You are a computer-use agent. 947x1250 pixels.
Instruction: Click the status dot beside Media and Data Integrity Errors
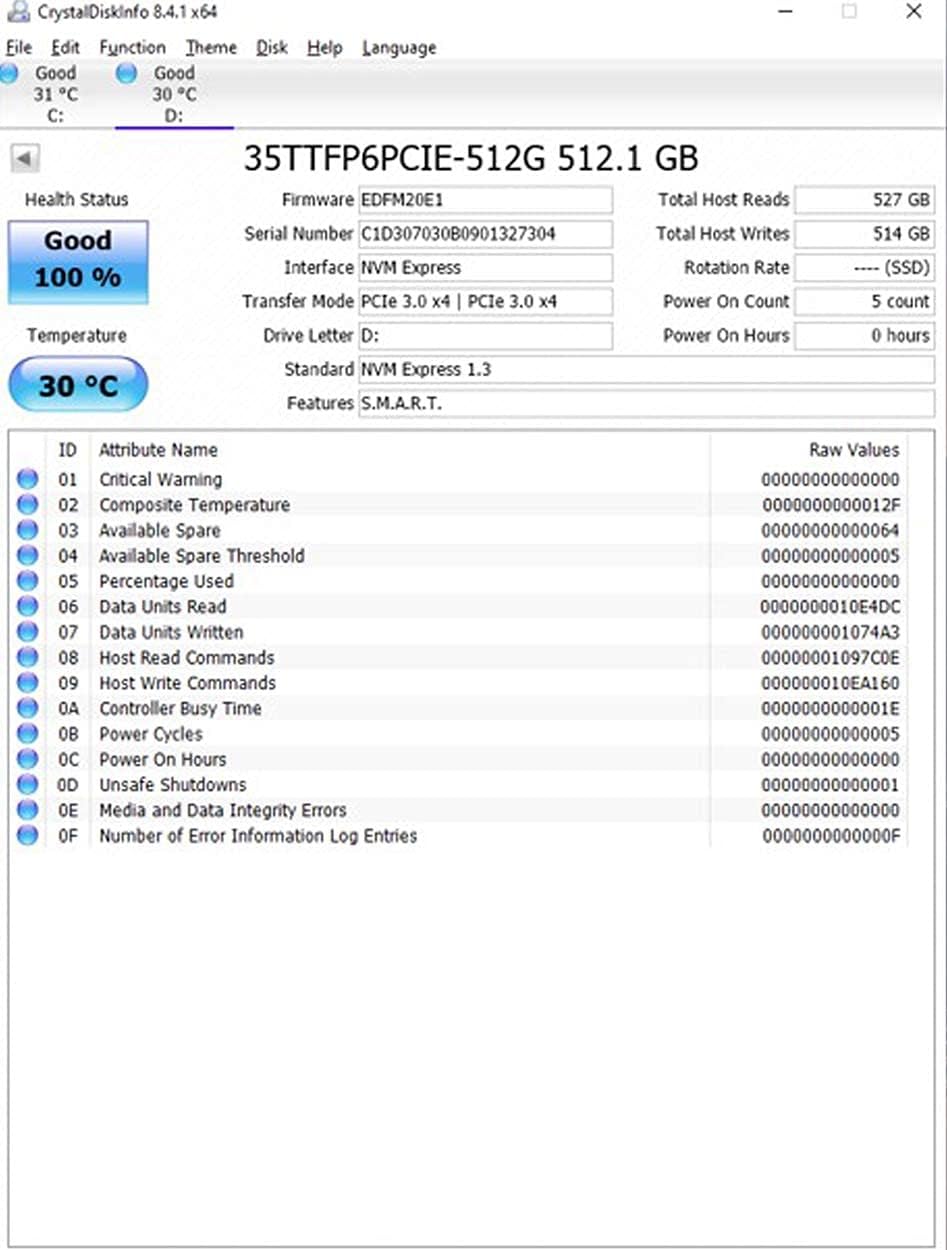pos(27,810)
